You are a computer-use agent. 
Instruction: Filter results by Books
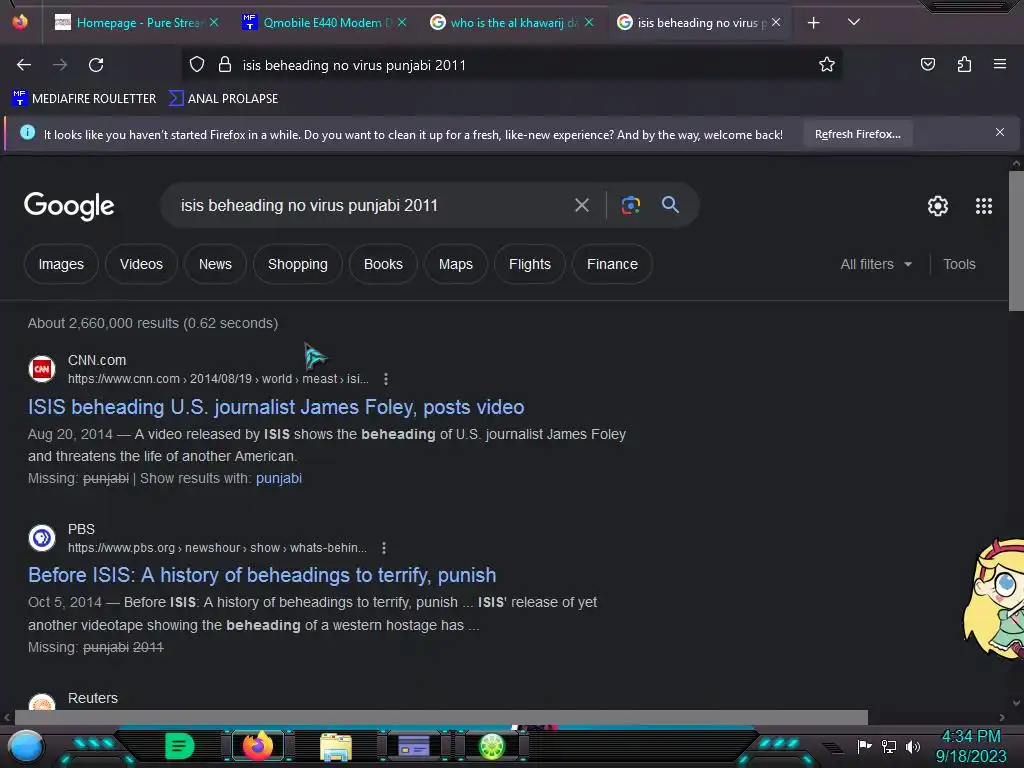(383, 264)
